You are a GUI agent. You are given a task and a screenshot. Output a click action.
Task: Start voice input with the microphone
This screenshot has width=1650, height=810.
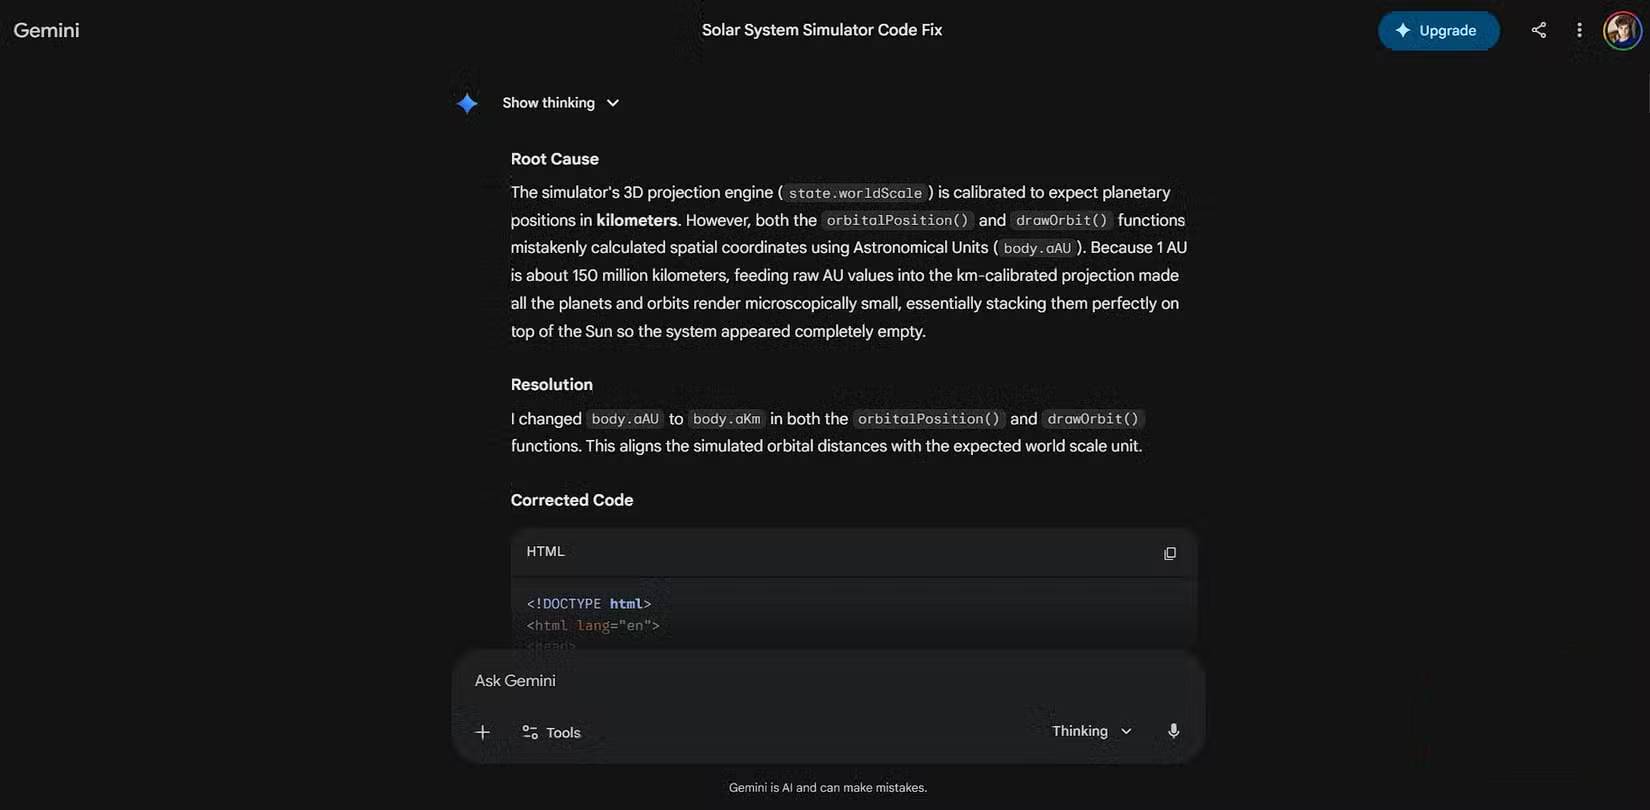coord(1173,731)
